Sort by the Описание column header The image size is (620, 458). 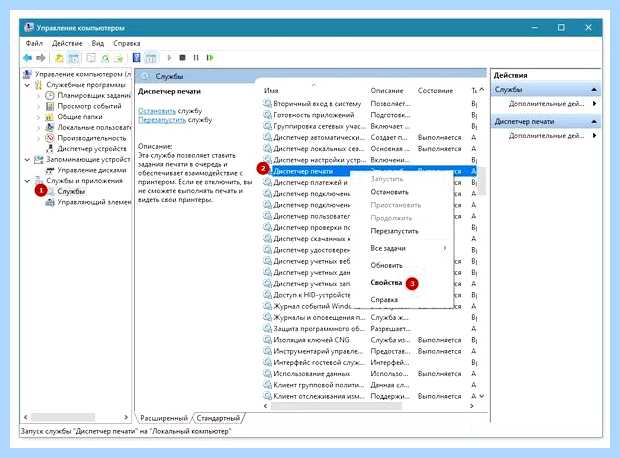point(387,91)
